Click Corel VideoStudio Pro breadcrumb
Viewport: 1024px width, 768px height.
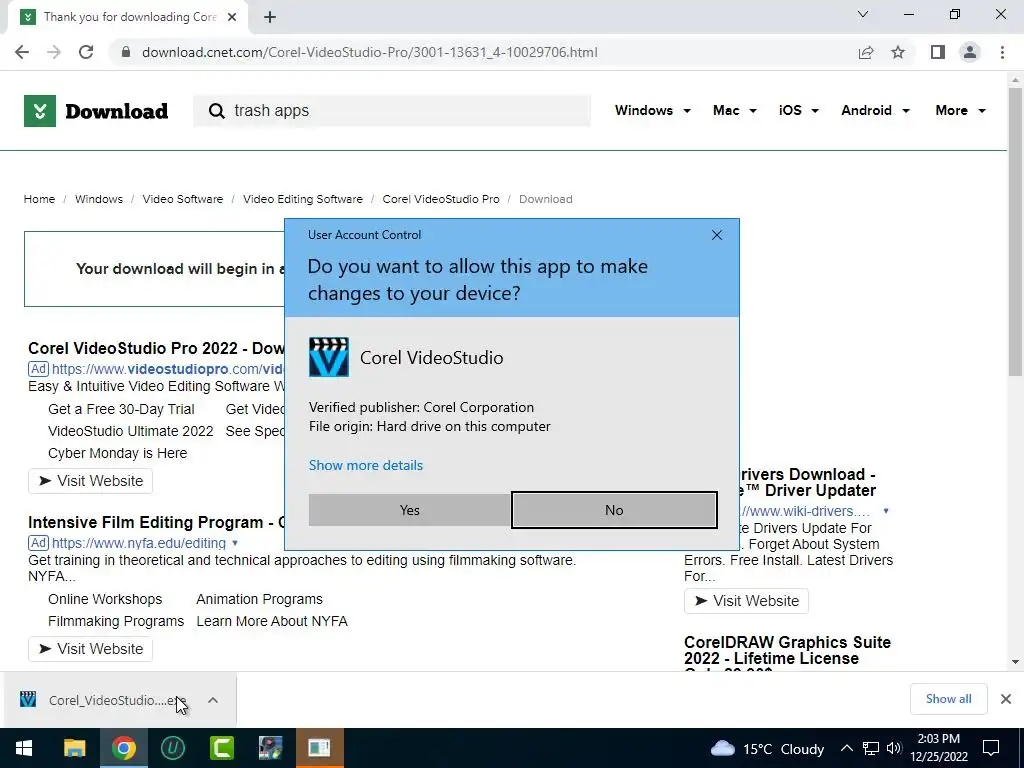coord(441,199)
